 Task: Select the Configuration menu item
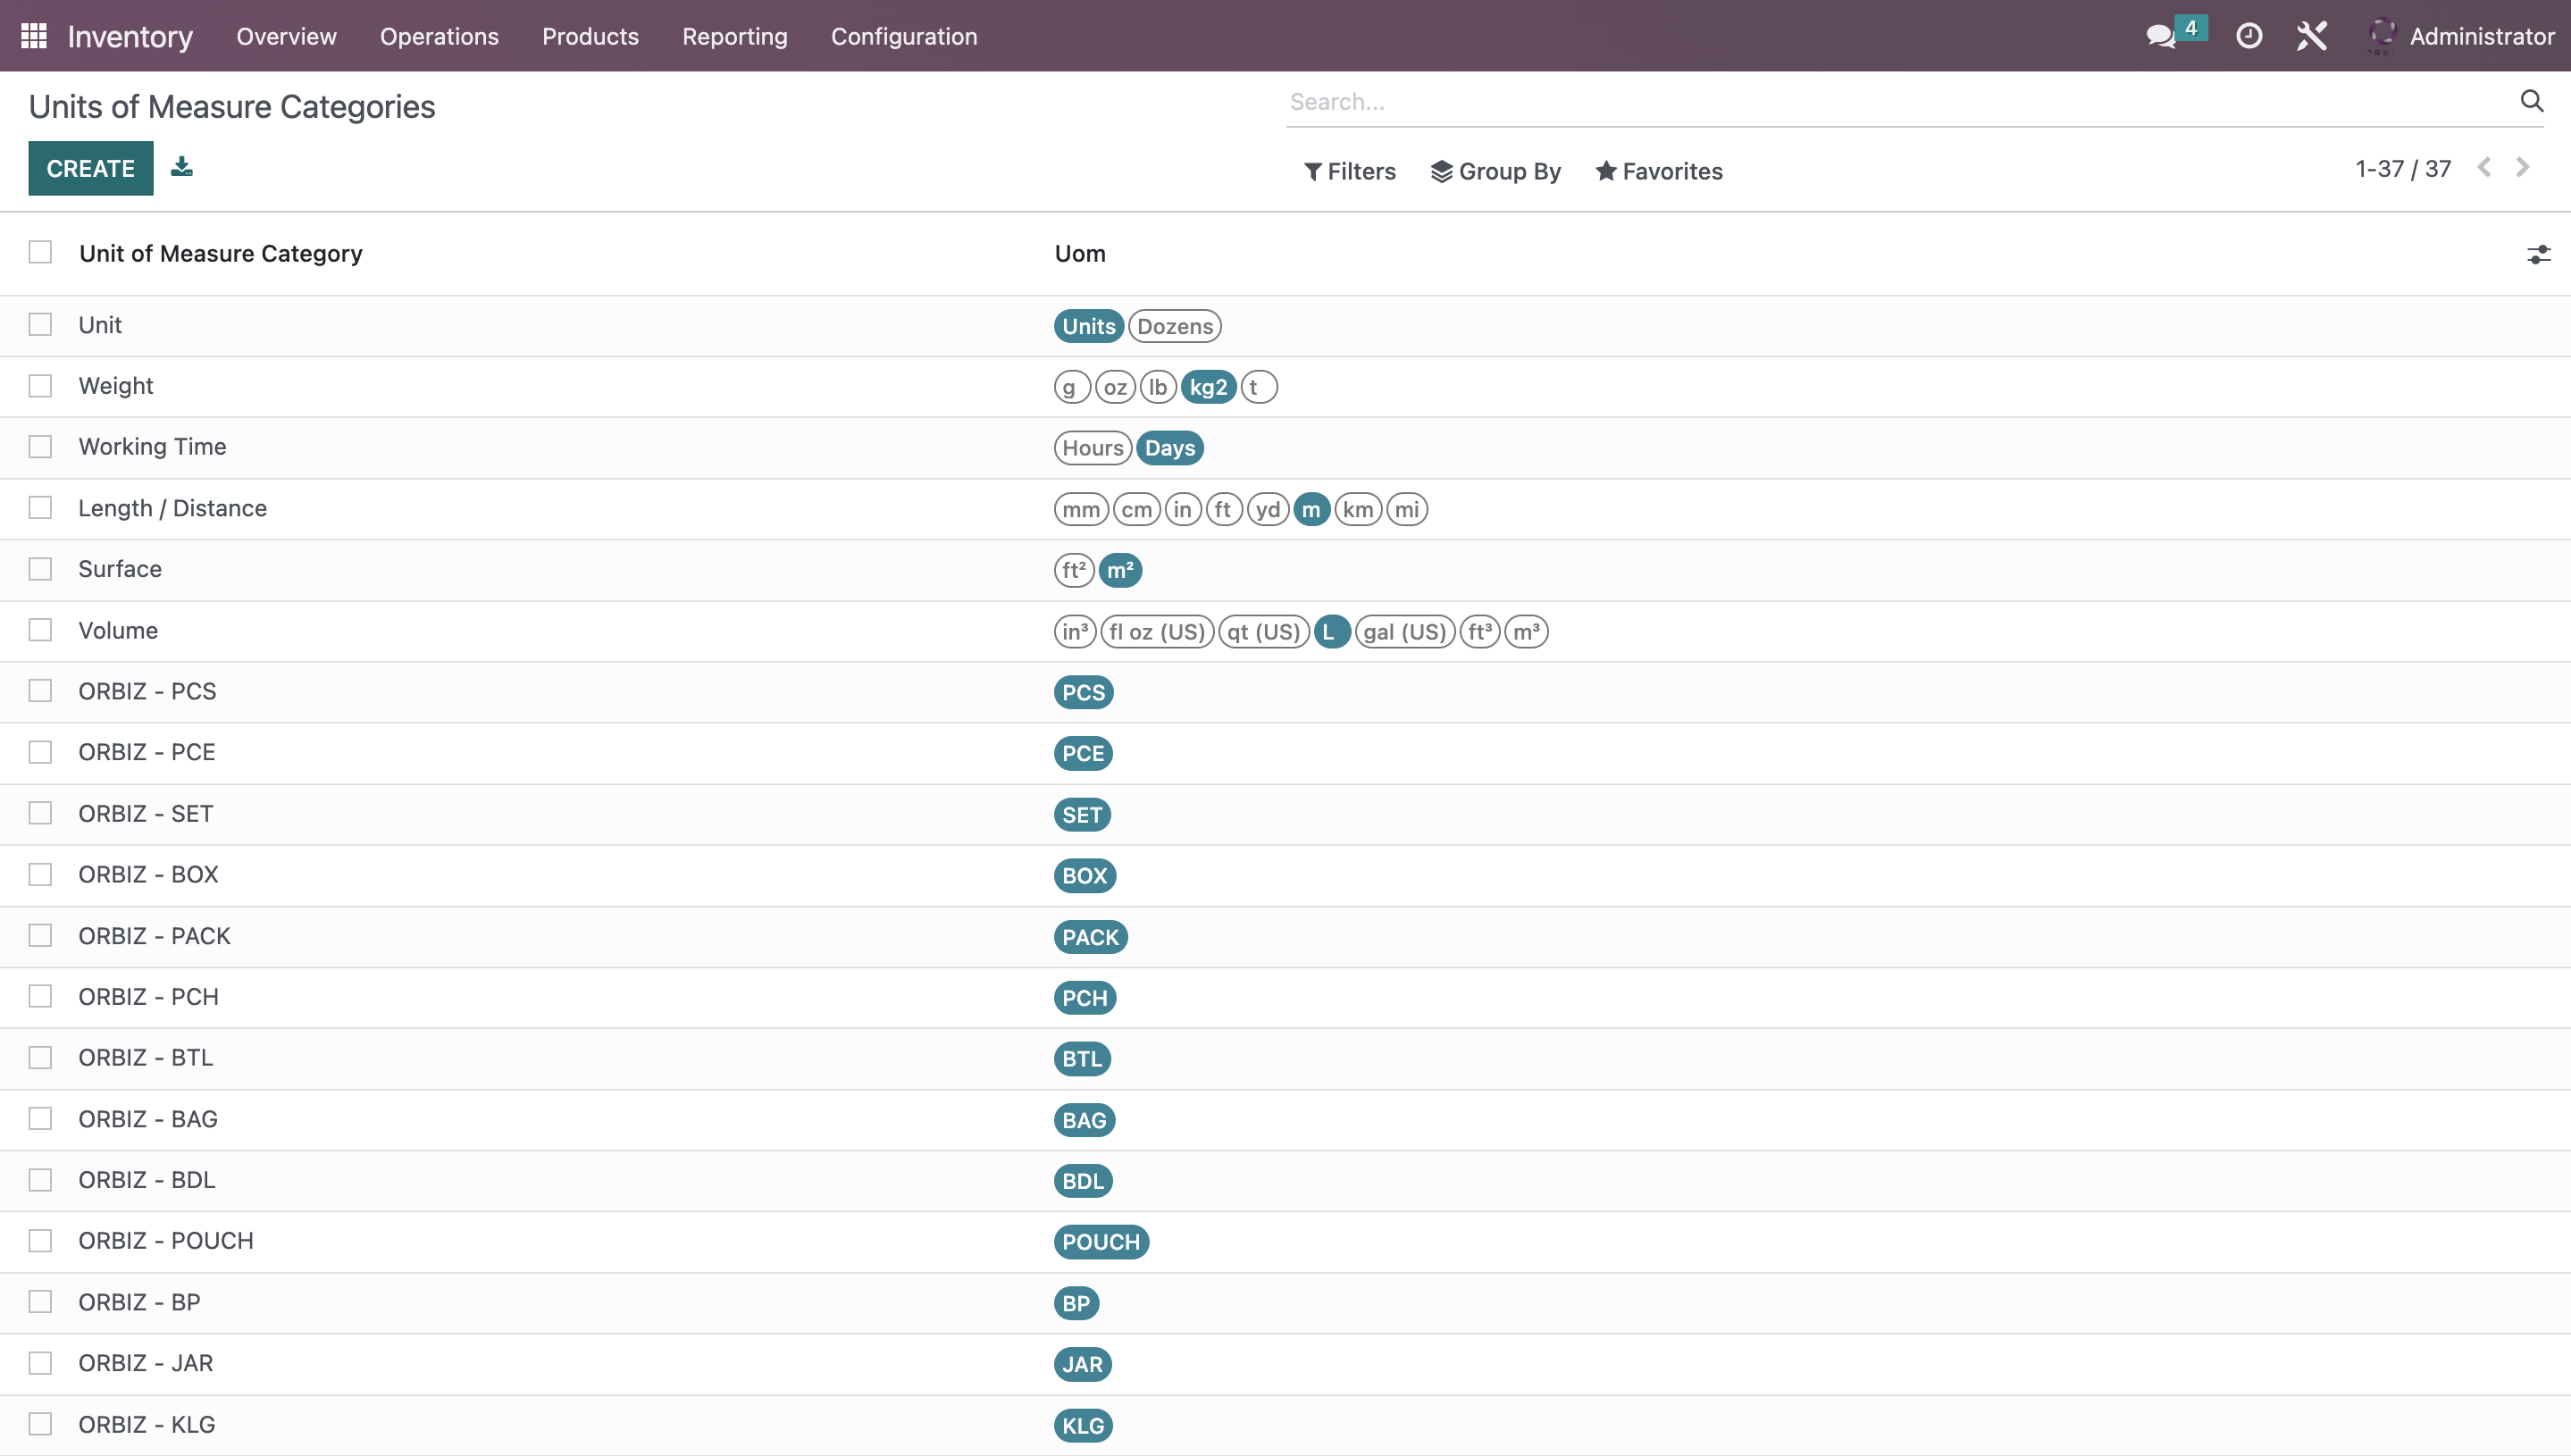[x=904, y=36]
